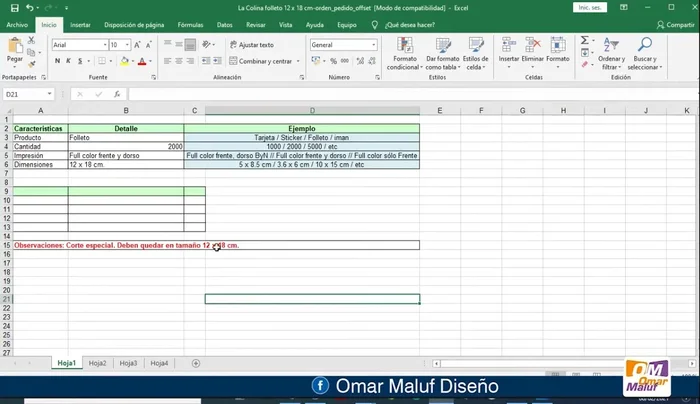Toggle italic (K) formatting
Image resolution: width=700 pixels, height=404 pixels.
tap(68, 61)
